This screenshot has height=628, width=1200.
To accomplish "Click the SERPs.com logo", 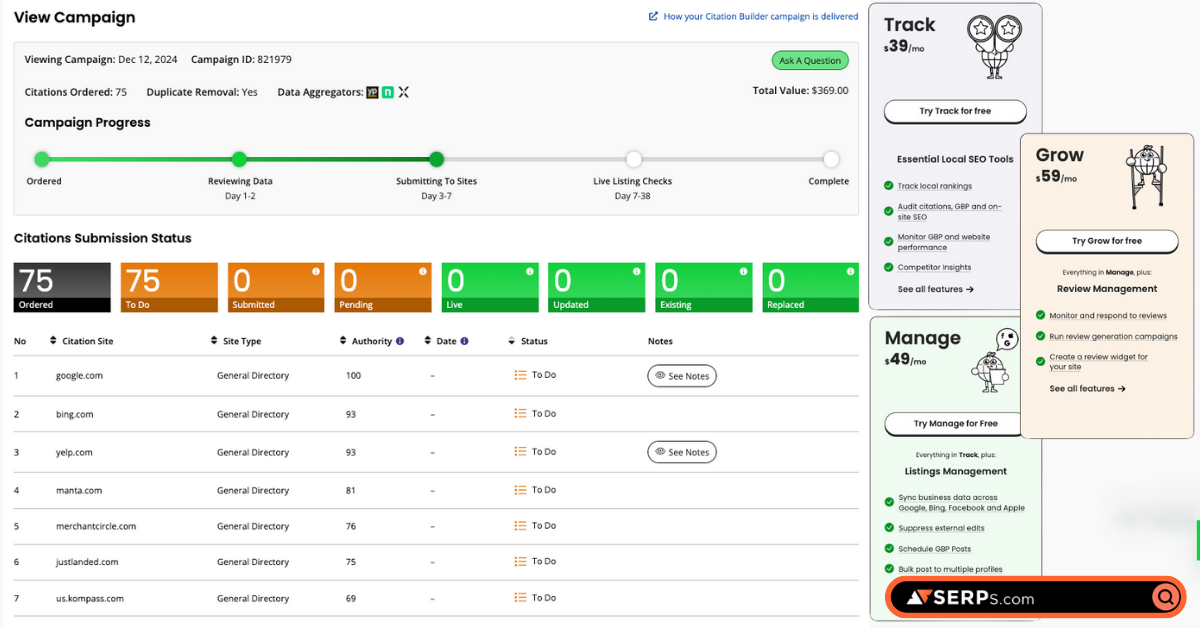I will click(969, 598).
